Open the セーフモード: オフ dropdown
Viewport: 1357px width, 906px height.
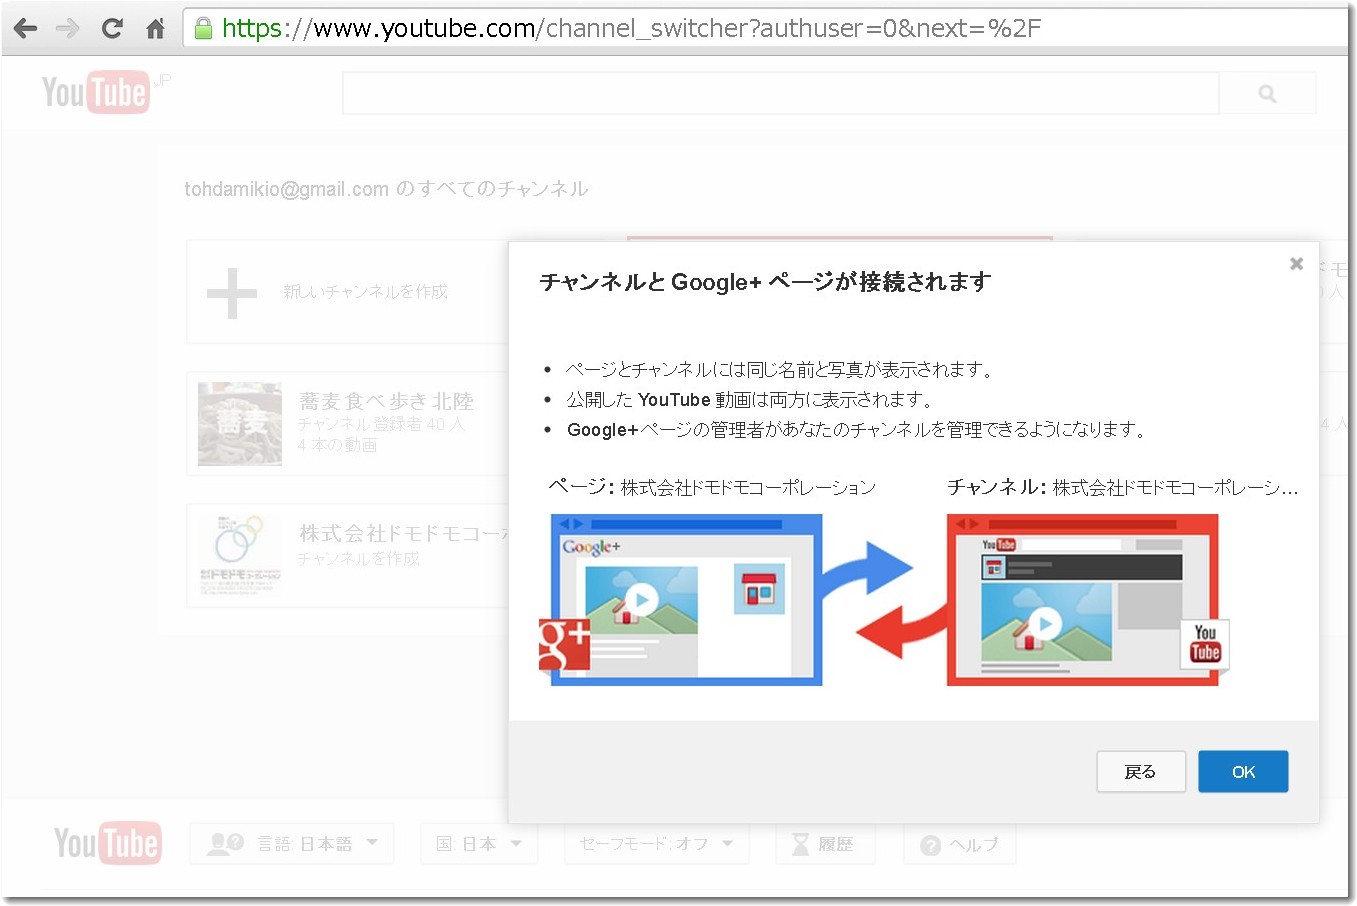[x=655, y=843]
